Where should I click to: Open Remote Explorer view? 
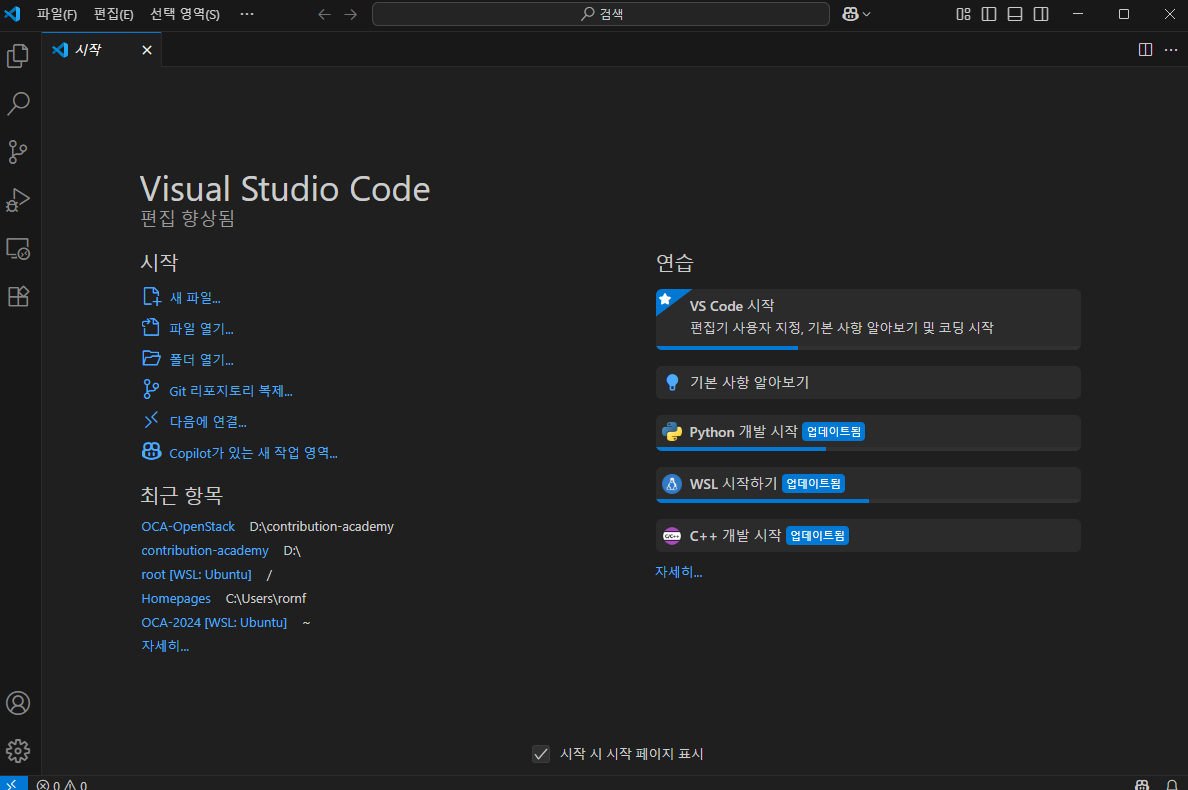coord(18,248)
